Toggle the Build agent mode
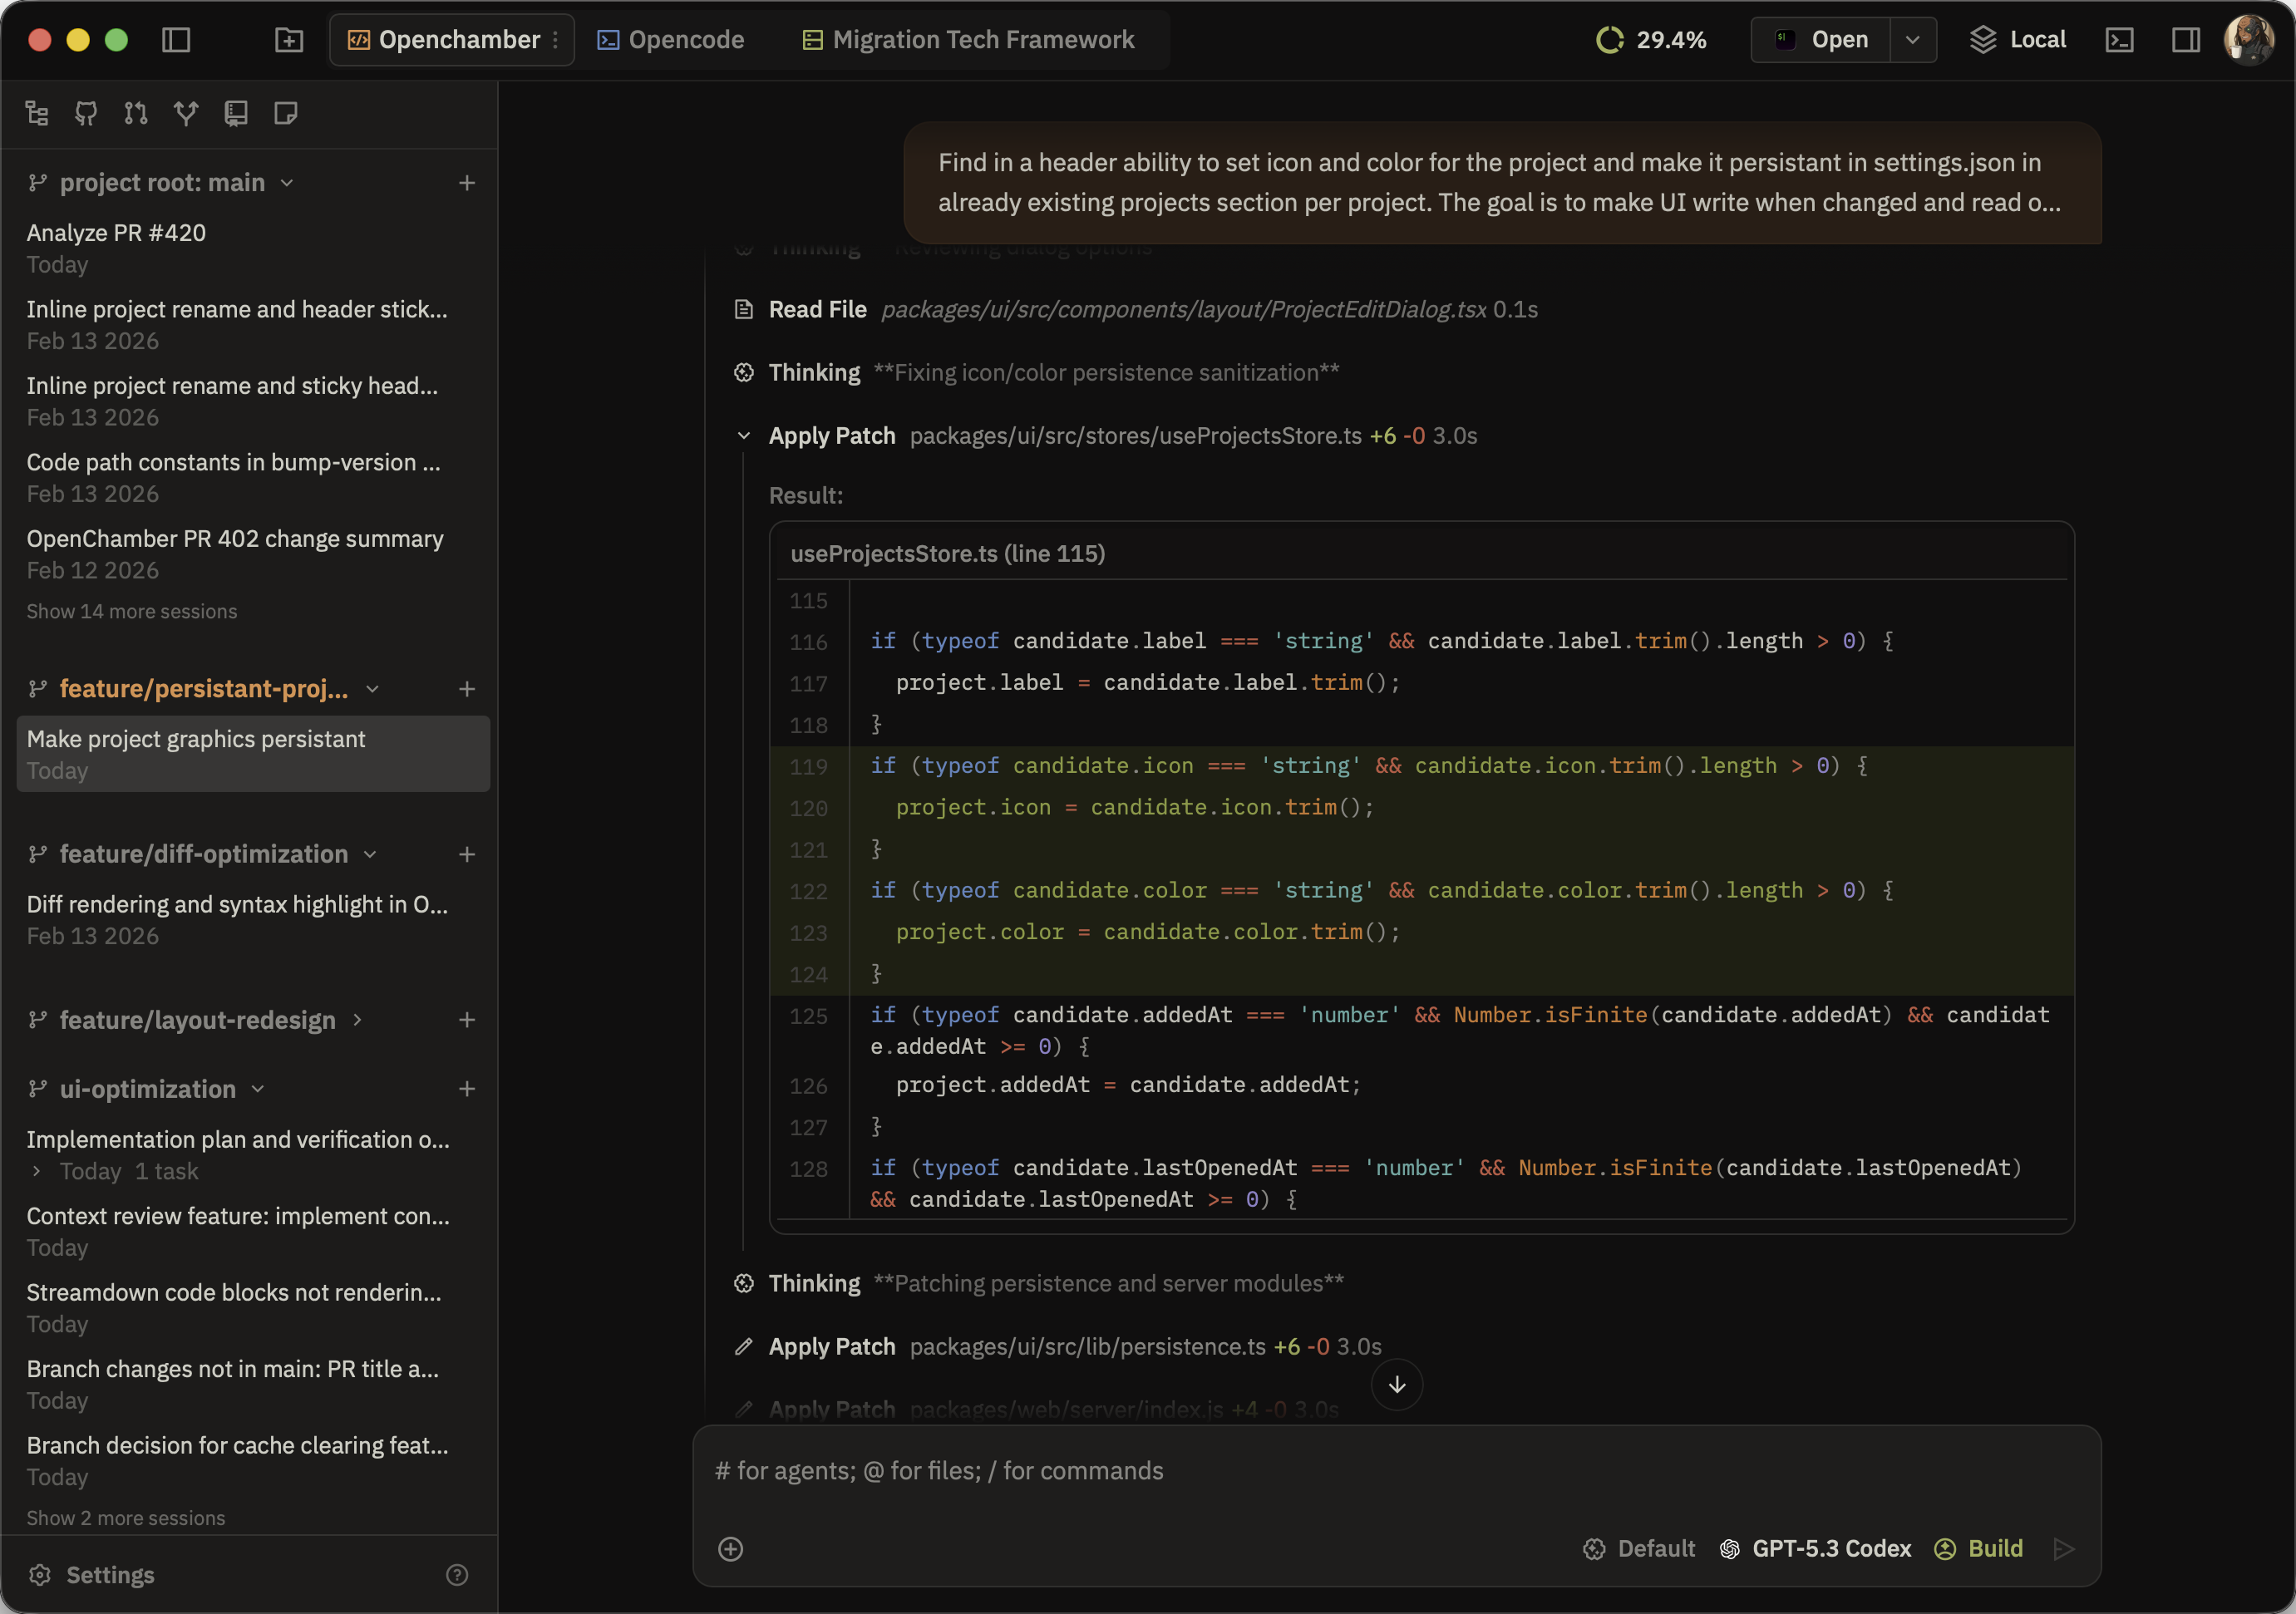 tap(1979, 1549)
